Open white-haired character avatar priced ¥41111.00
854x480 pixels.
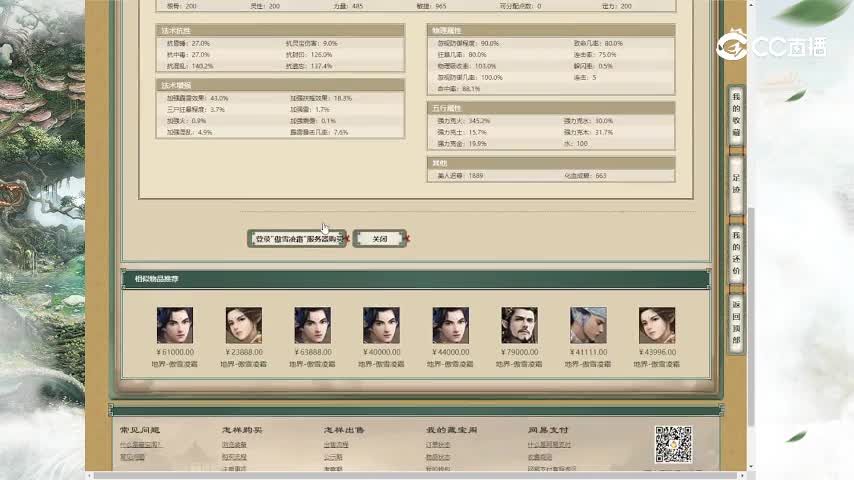(588, 325)
